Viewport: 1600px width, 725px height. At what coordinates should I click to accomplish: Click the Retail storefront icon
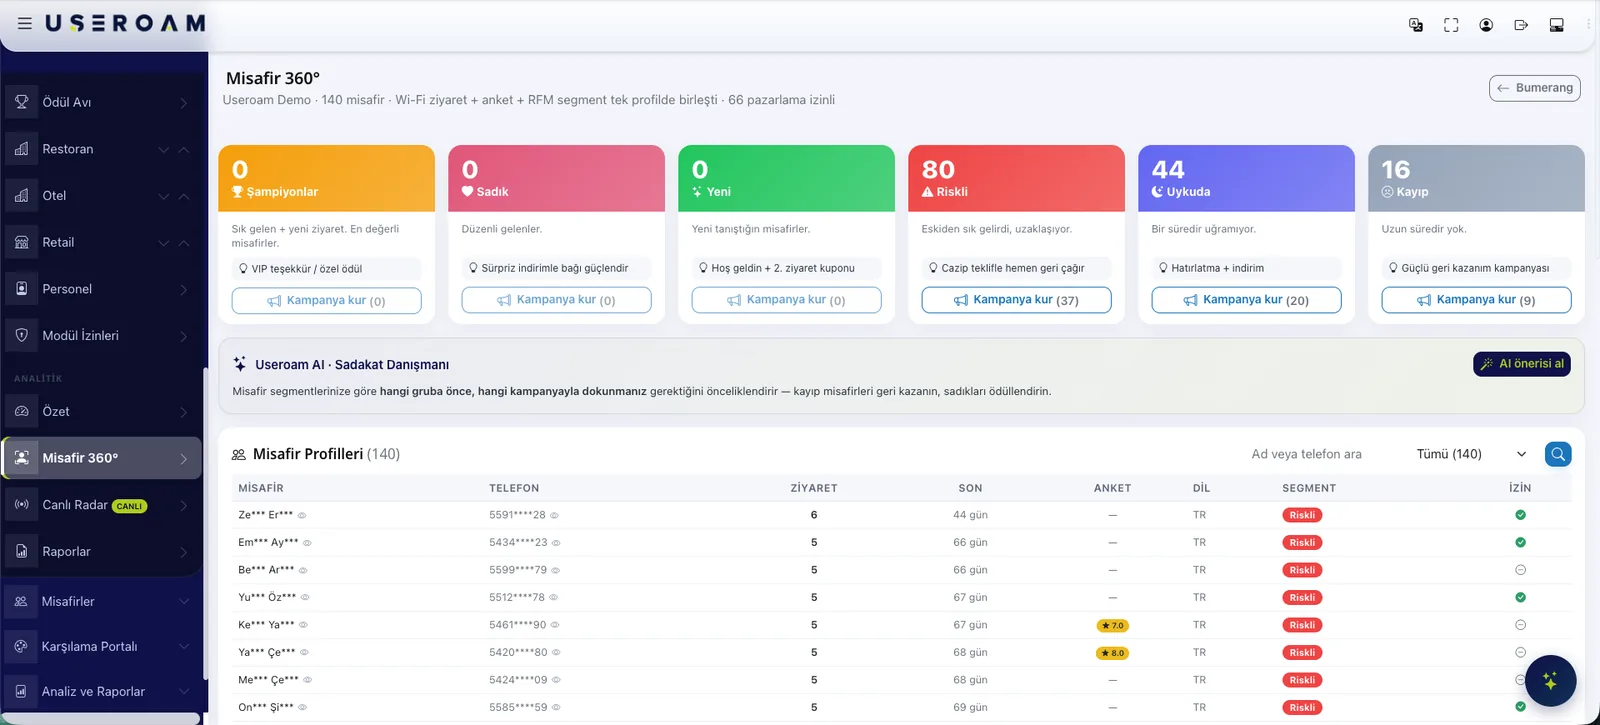pos(21,242)
